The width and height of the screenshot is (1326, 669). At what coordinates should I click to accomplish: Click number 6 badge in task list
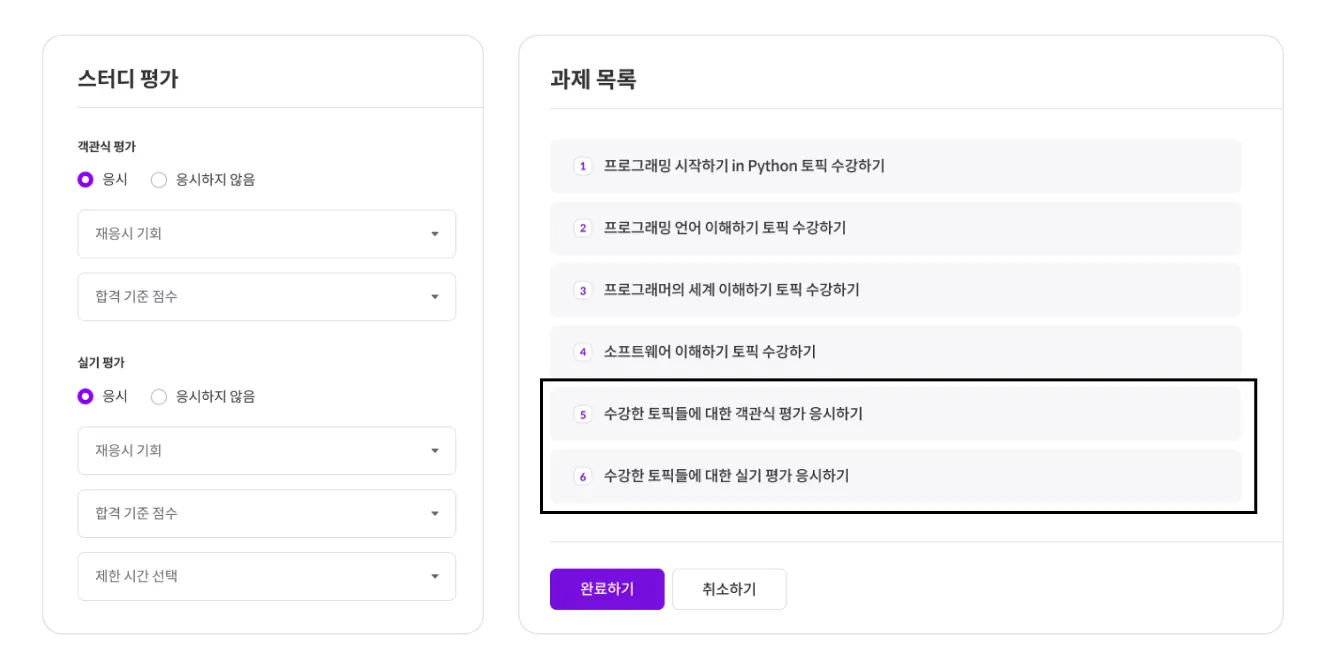583,476
